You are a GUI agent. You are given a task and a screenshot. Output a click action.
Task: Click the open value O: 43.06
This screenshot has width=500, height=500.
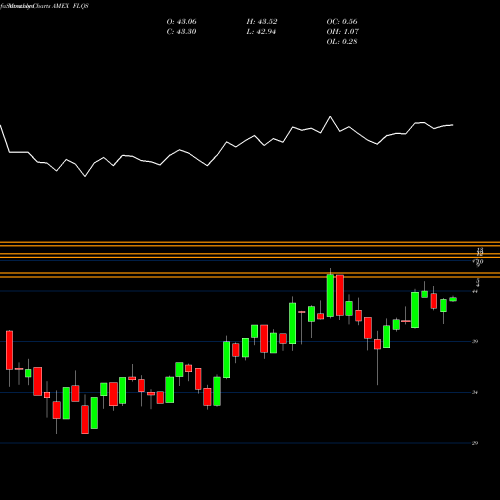[181, 22]
